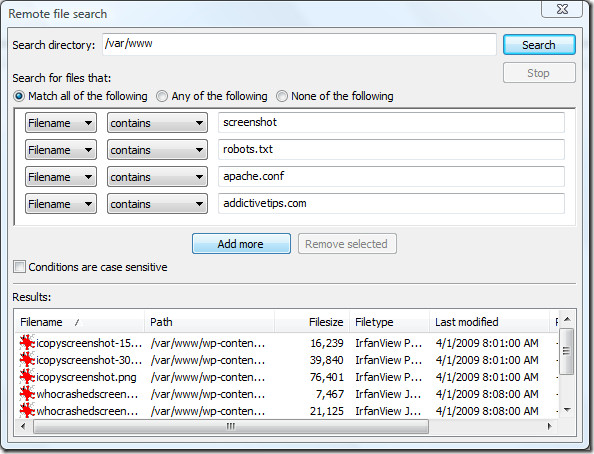Click the results list scroll-up arrow
The image size is (594, 454).
[x=567, y=319]
